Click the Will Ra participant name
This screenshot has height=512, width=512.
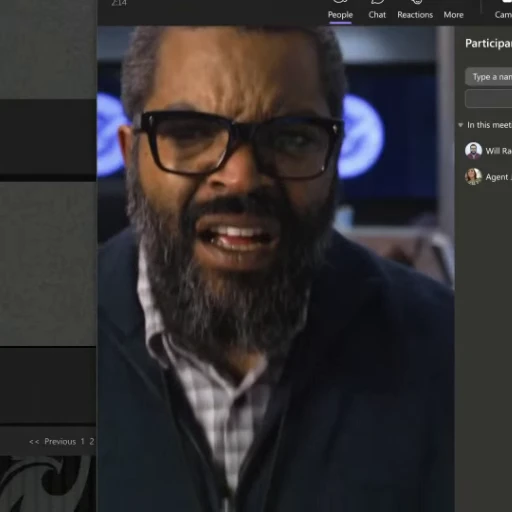499,151
